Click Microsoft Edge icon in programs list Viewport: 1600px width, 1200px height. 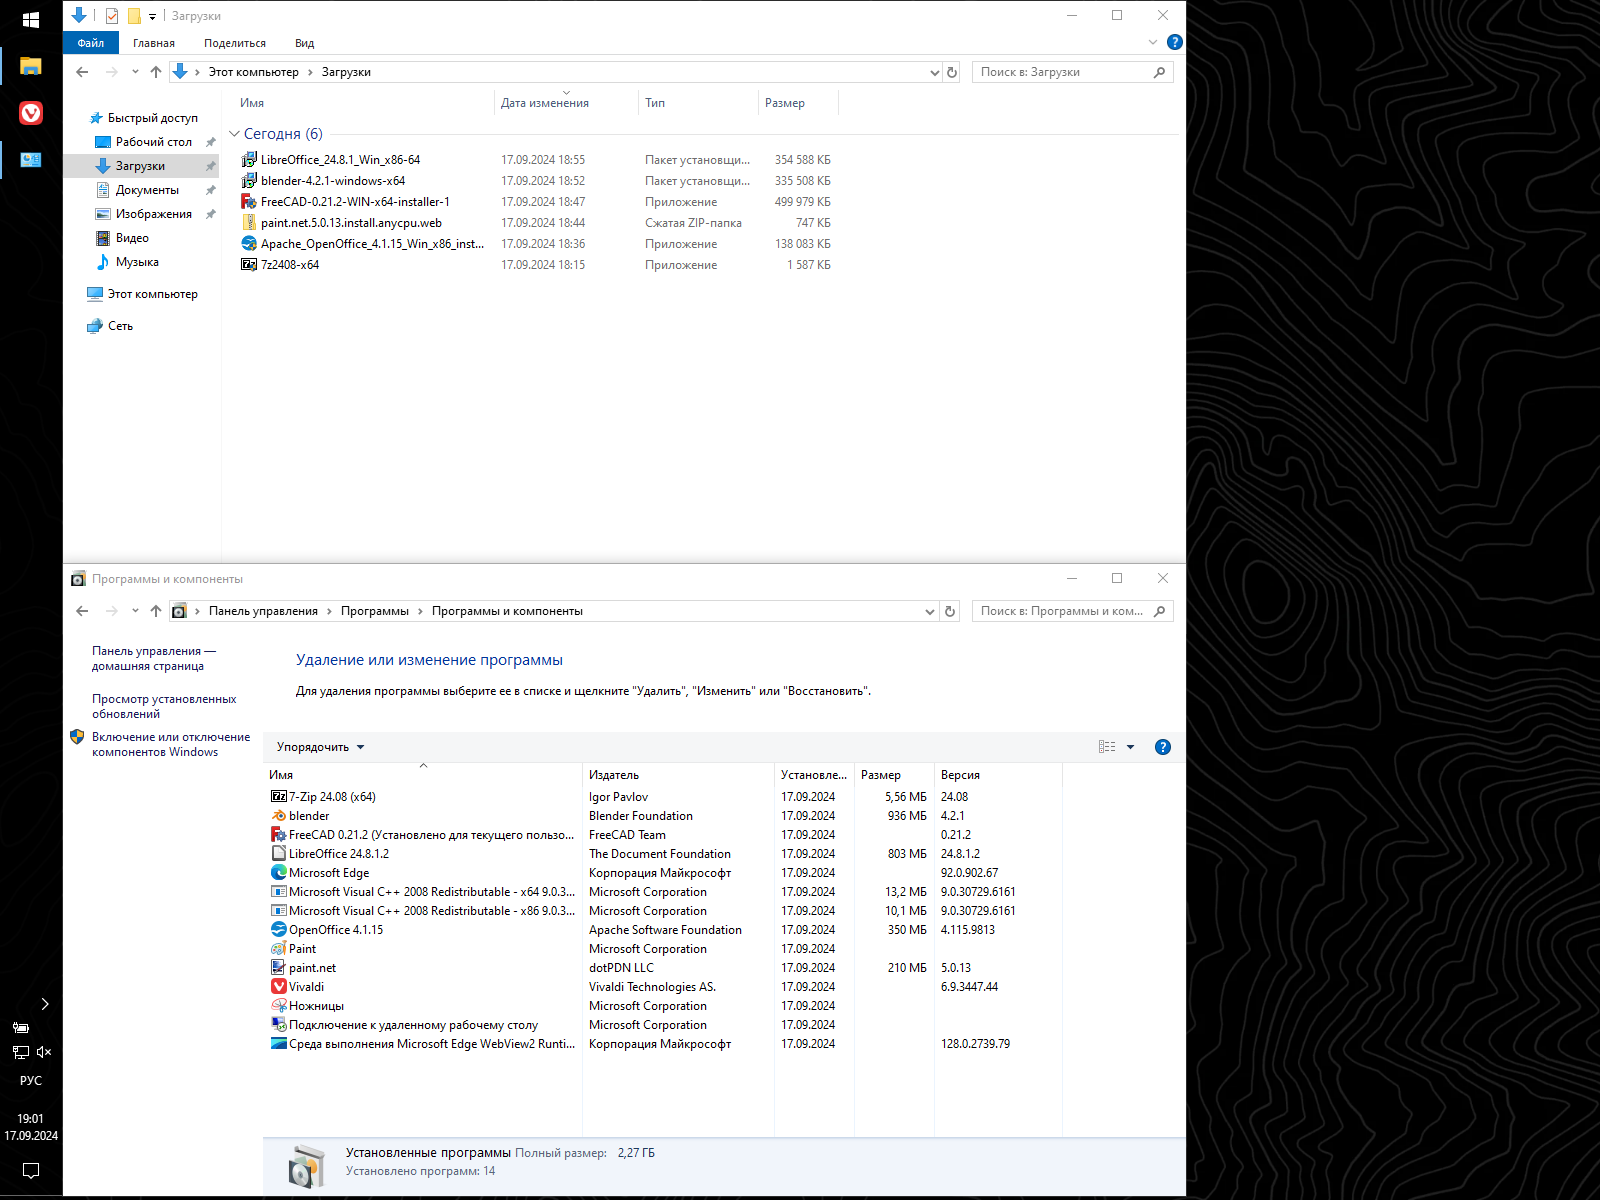click(x=279, y=873)
